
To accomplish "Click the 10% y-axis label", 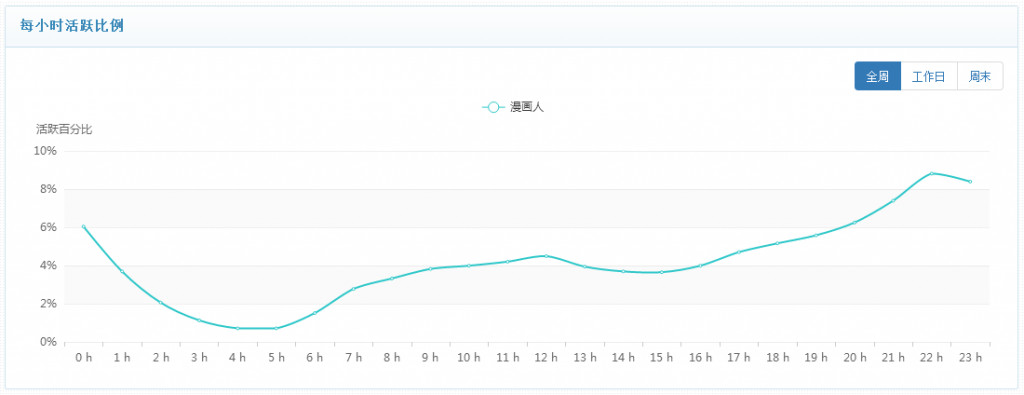I will tap(46, 151).
